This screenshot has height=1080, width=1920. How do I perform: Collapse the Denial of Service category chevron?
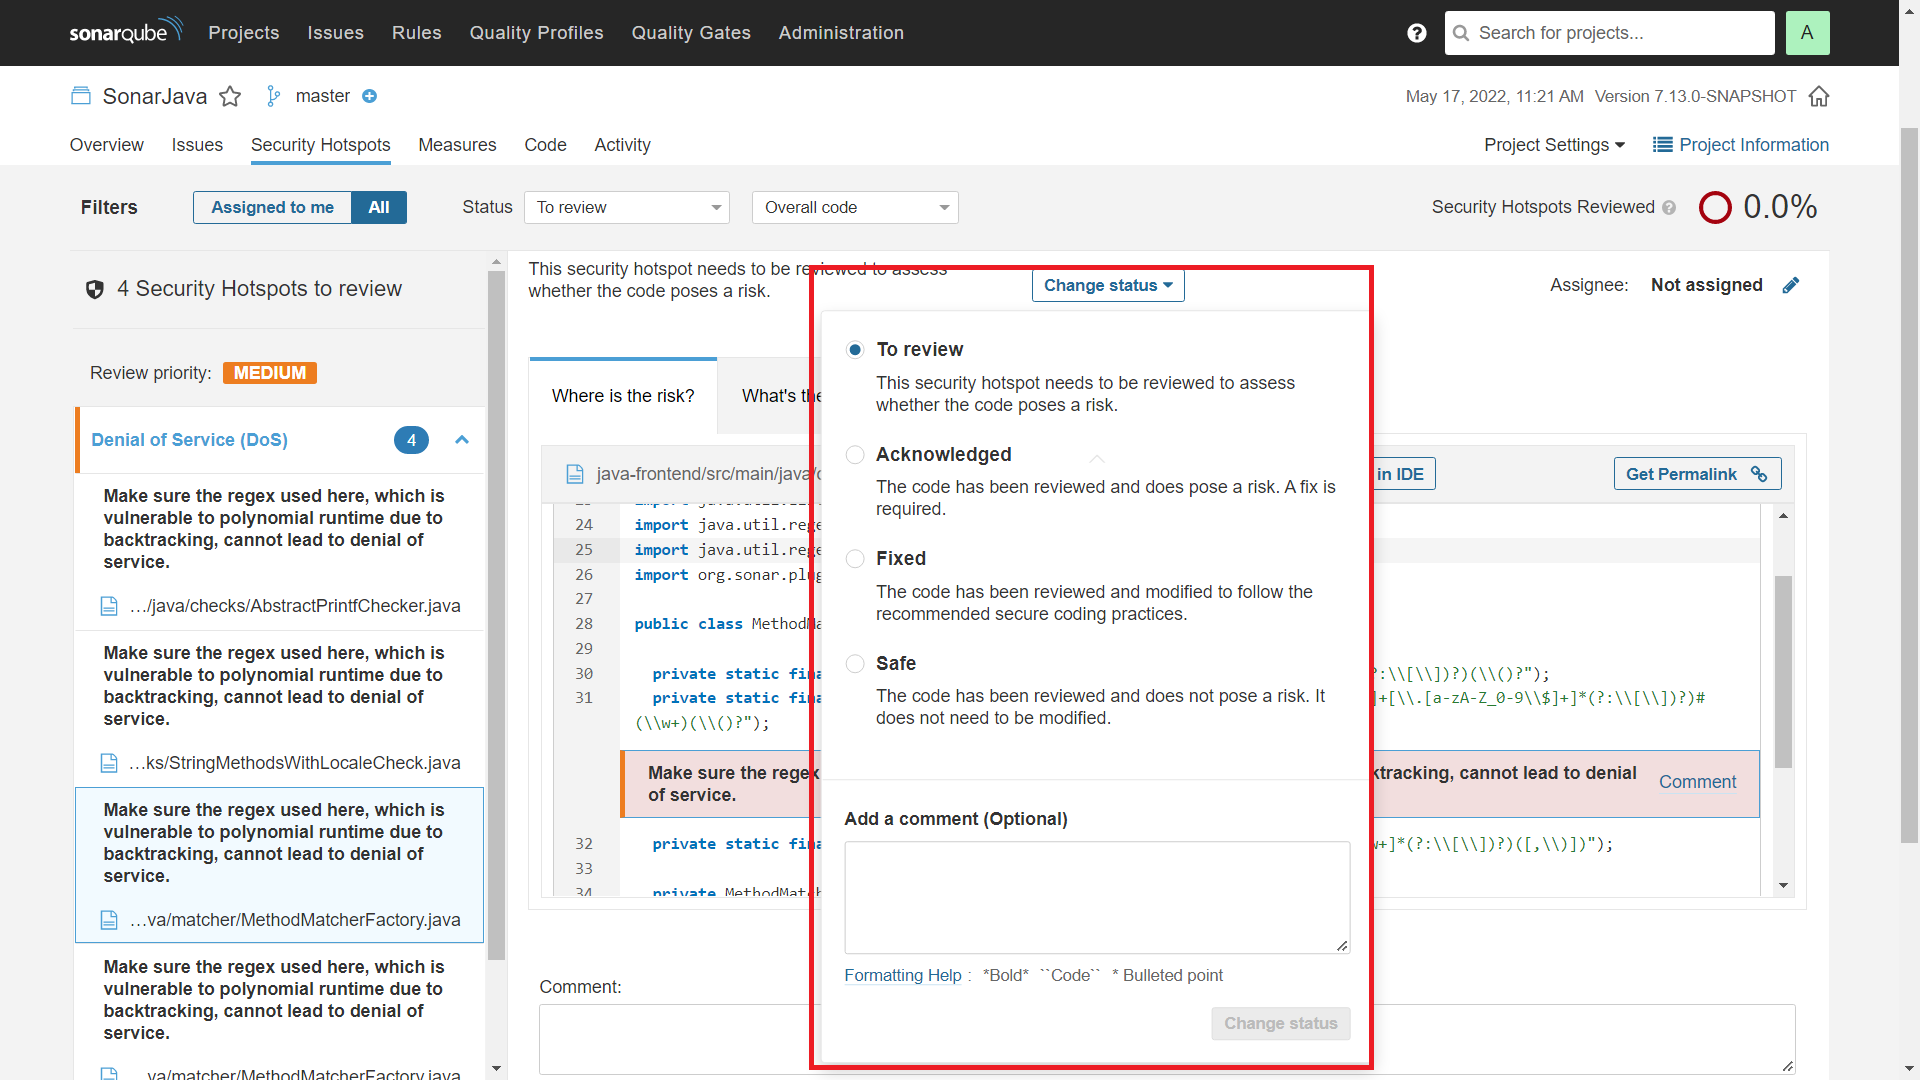(462, 440)
